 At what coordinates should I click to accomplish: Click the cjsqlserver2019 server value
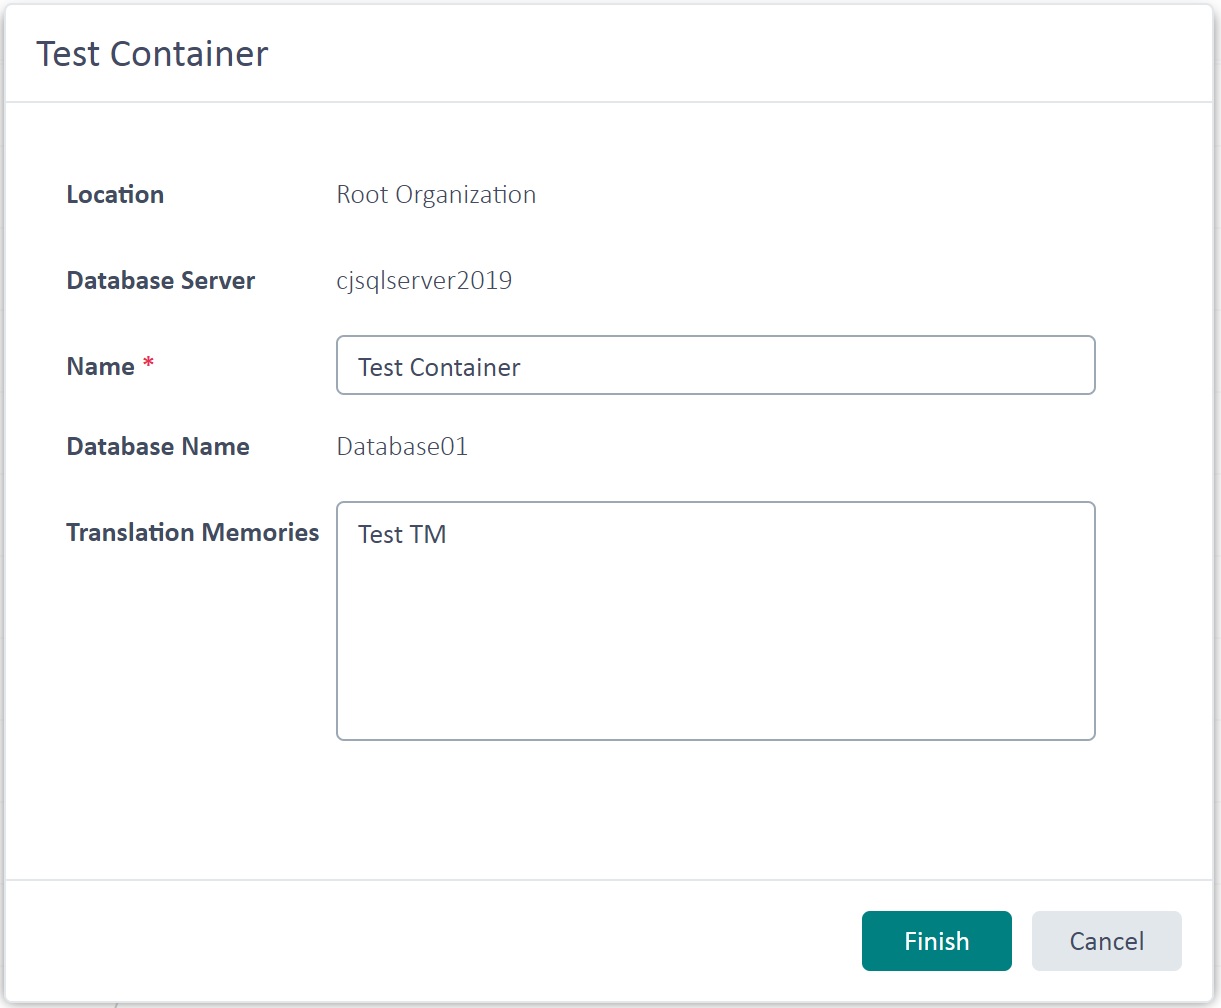pos(424,281)
